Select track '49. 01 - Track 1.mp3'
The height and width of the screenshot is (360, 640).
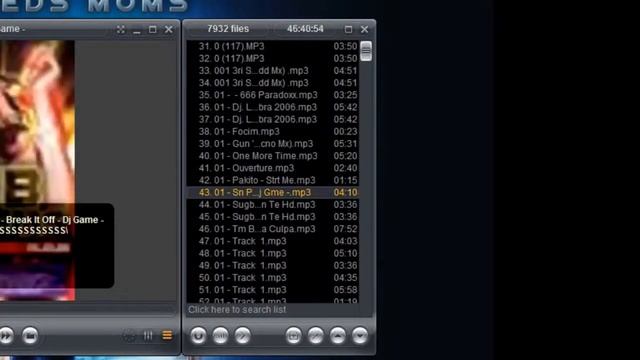pos(273,266)
